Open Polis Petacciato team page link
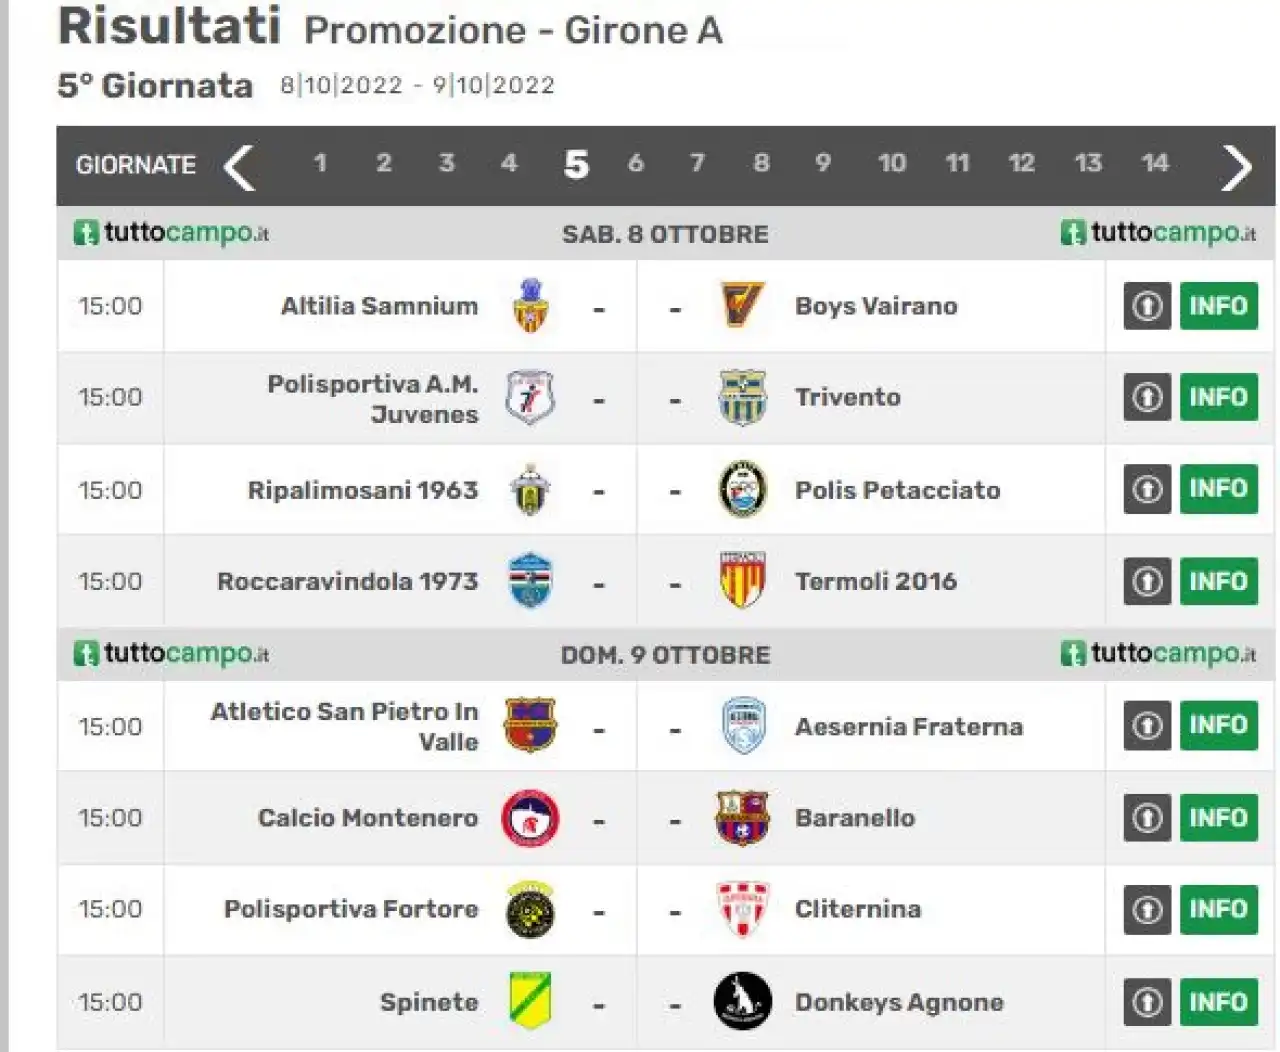The height and width of the screenshot is (1052, 1280). 897,490
